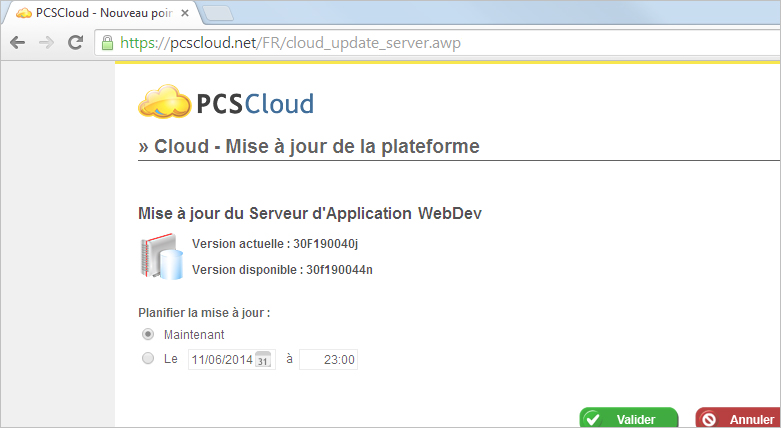Click the PCSCloud tab favicon

[24, 13]
